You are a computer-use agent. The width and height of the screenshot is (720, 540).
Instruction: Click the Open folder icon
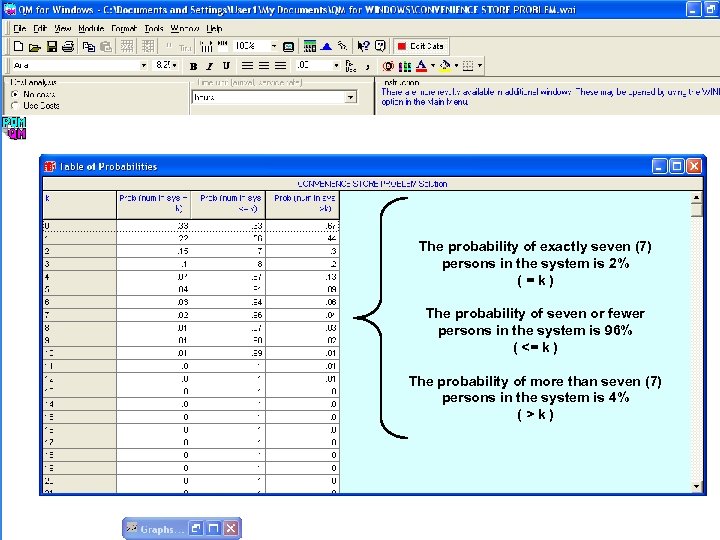coord(35,46)
